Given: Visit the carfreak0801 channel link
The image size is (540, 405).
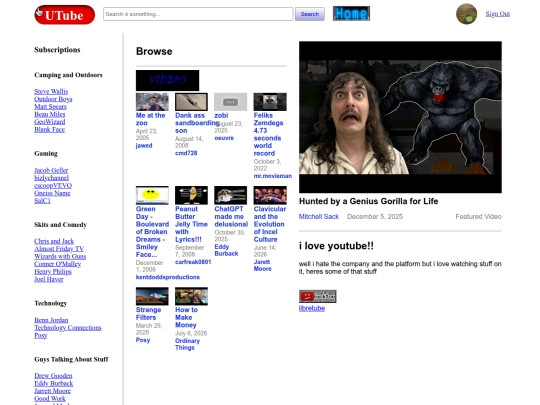Looking at the screenshot, I should tap(193, 262).
